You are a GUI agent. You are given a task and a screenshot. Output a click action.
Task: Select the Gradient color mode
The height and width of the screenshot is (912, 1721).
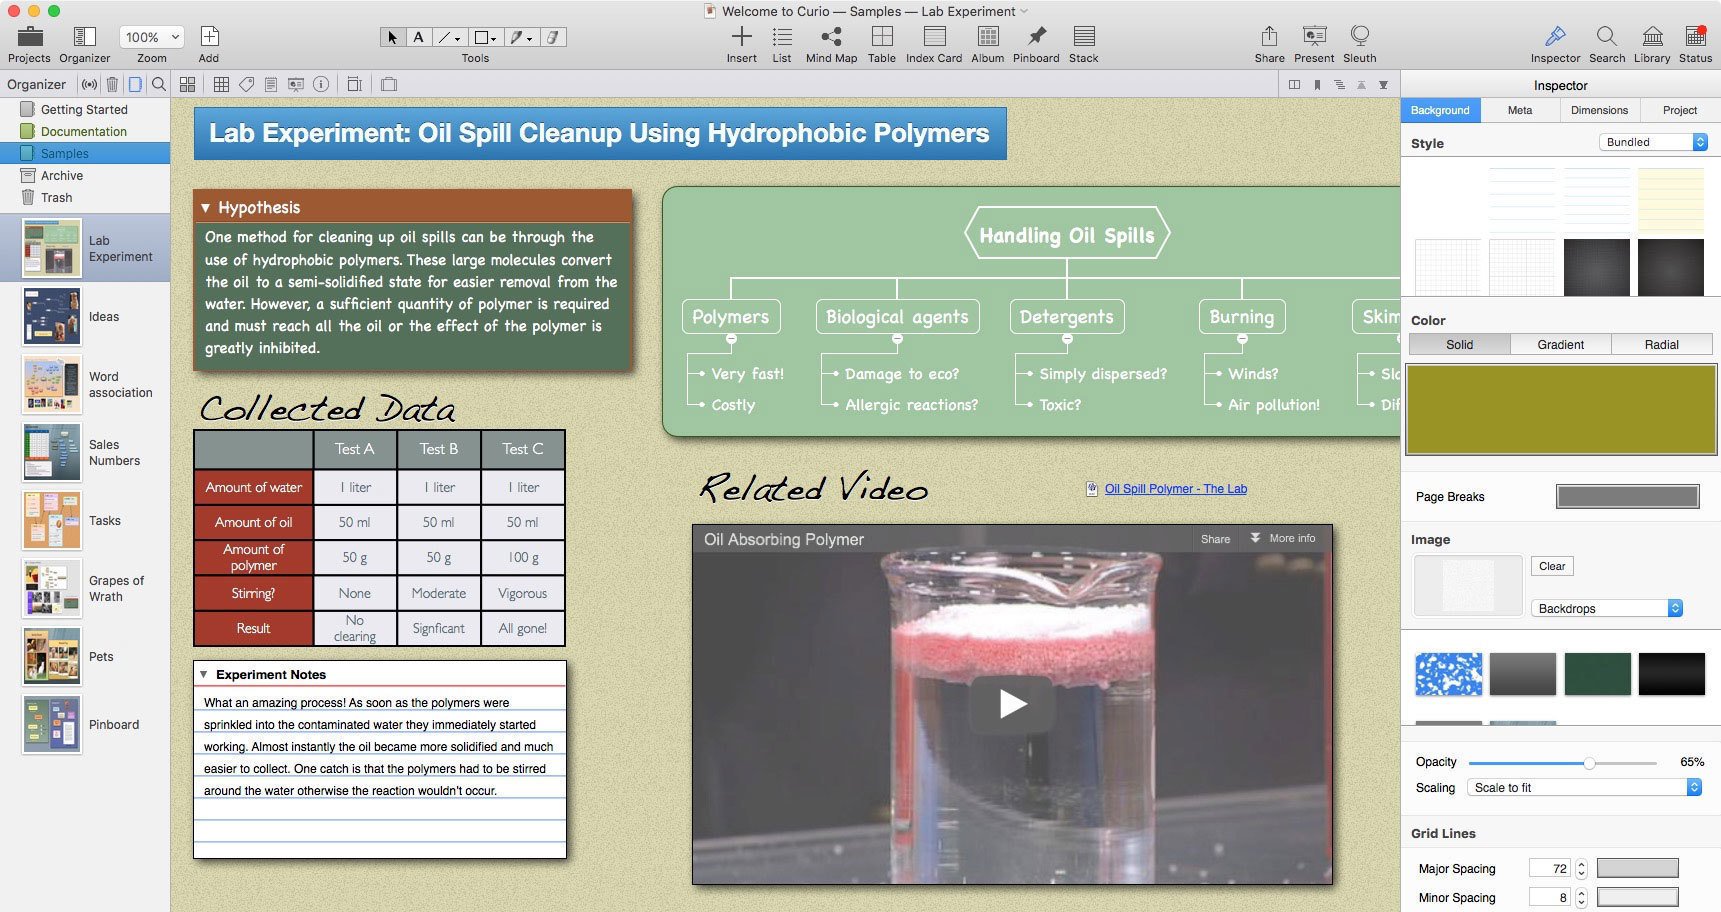click(x=1560, y=344)
